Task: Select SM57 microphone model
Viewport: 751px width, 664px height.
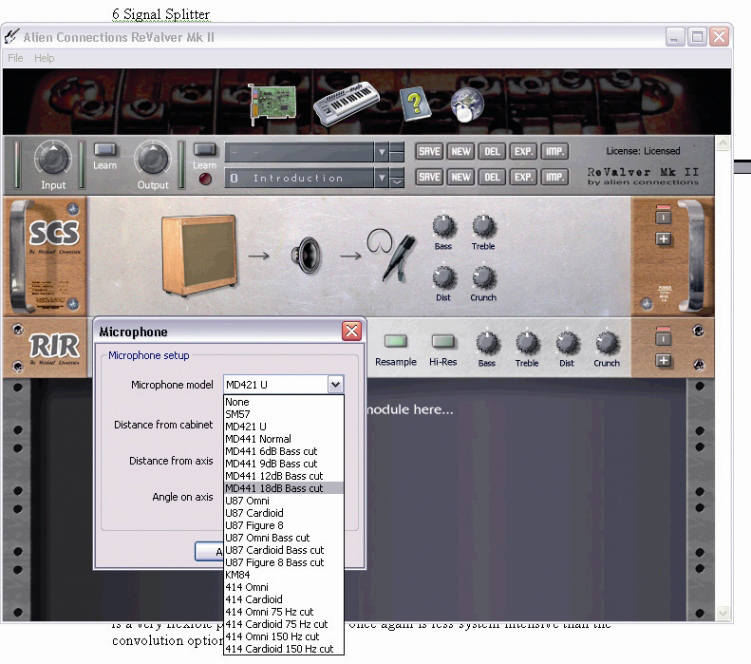Action: point(284,414)
